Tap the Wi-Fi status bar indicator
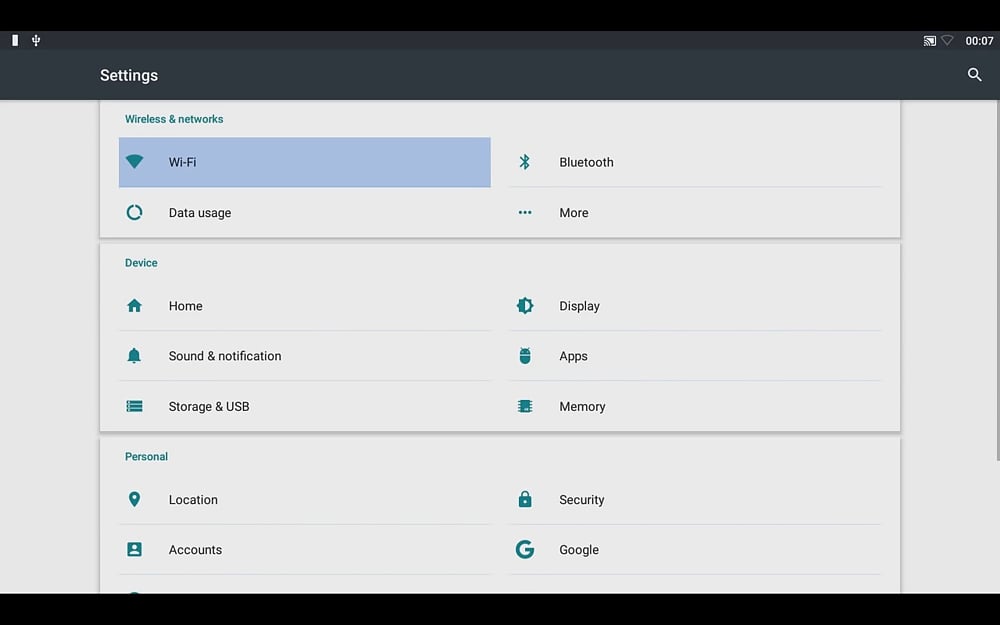 click(947, 40)
